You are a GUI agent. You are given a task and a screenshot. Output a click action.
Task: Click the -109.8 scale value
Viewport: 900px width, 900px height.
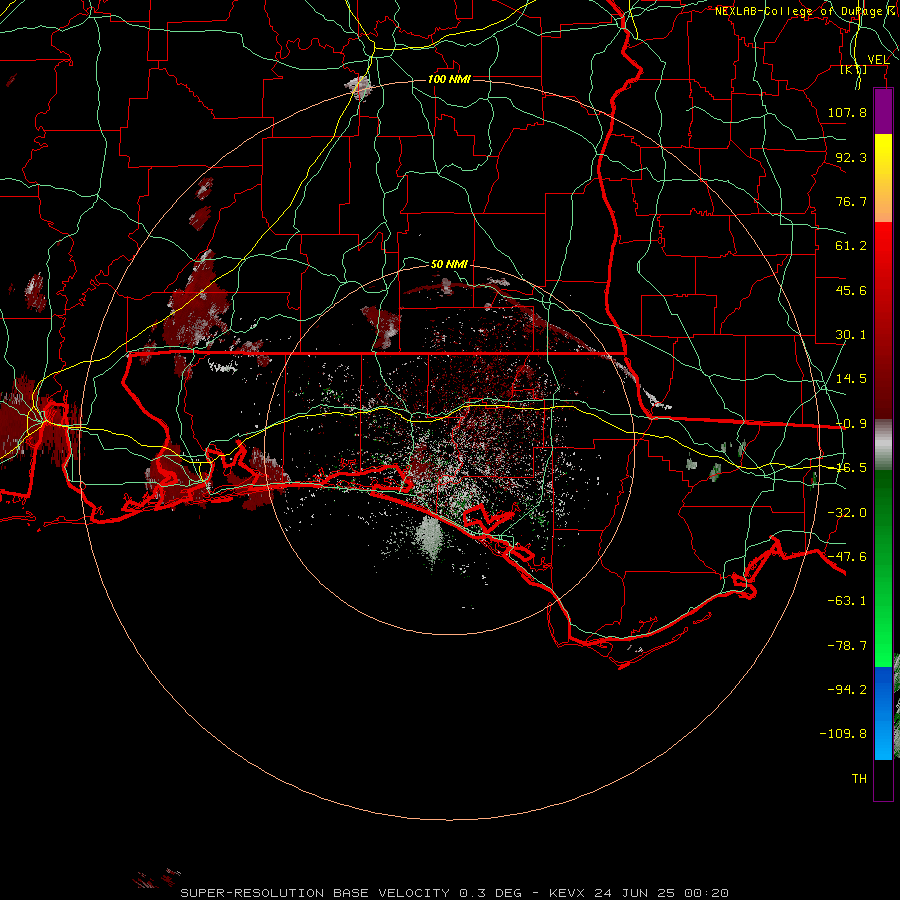(843, 734)
